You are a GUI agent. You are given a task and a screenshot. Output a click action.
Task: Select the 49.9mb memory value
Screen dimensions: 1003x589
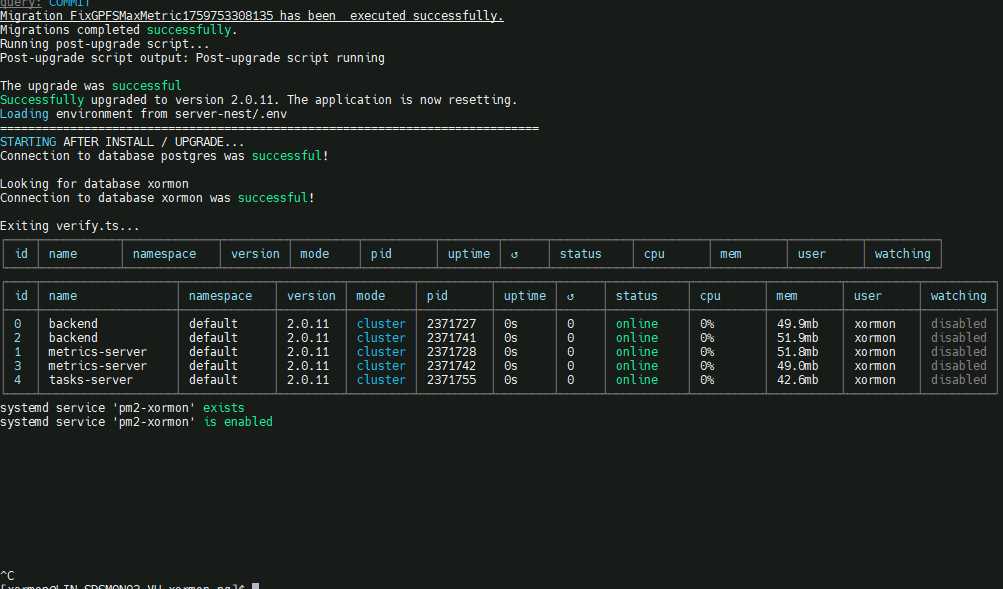[x=797, y=324]
